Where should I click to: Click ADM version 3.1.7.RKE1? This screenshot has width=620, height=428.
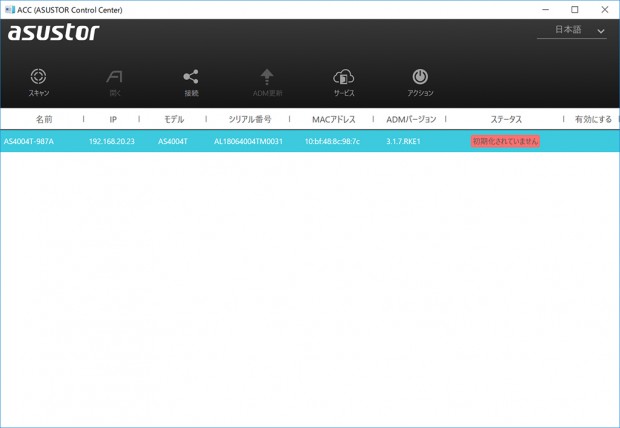point(403,141)
